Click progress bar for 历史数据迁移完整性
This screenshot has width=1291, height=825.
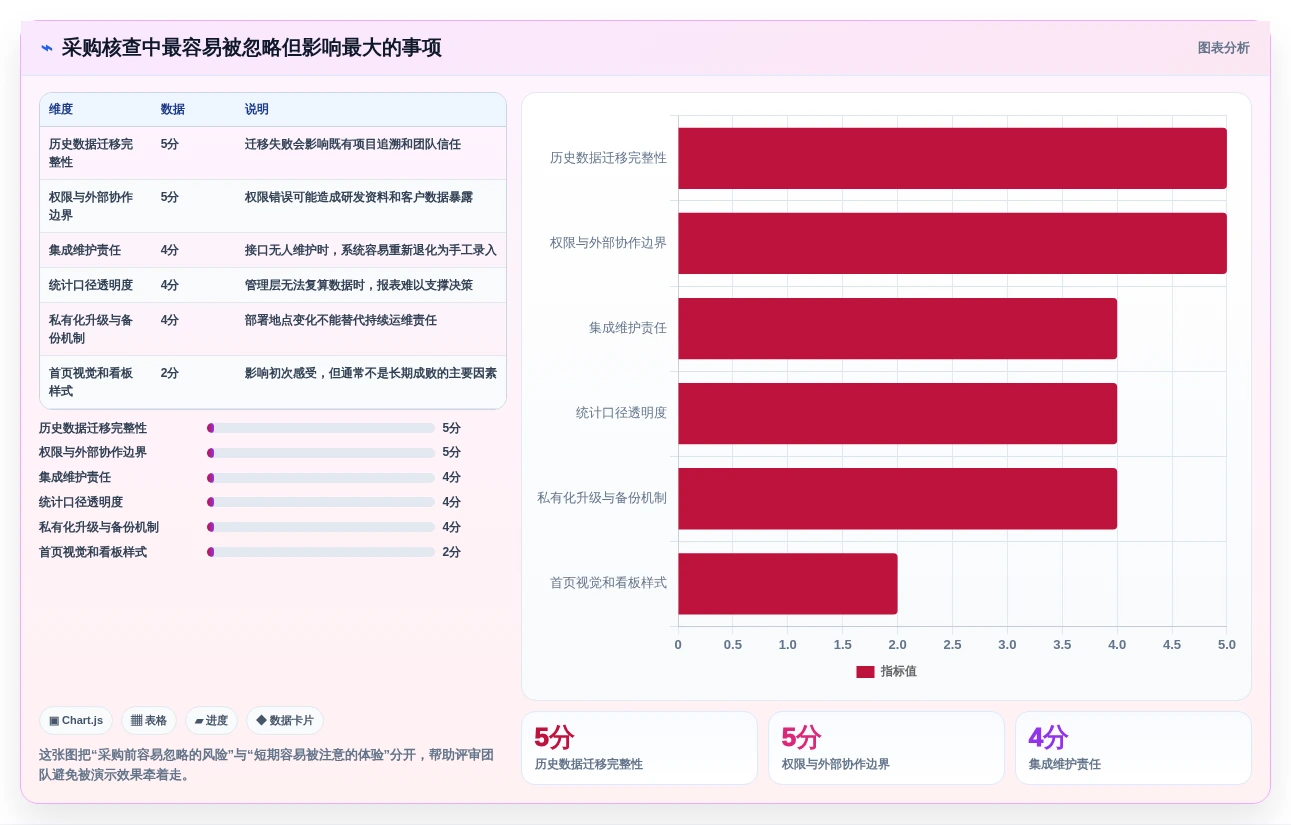tap(321, 428)
